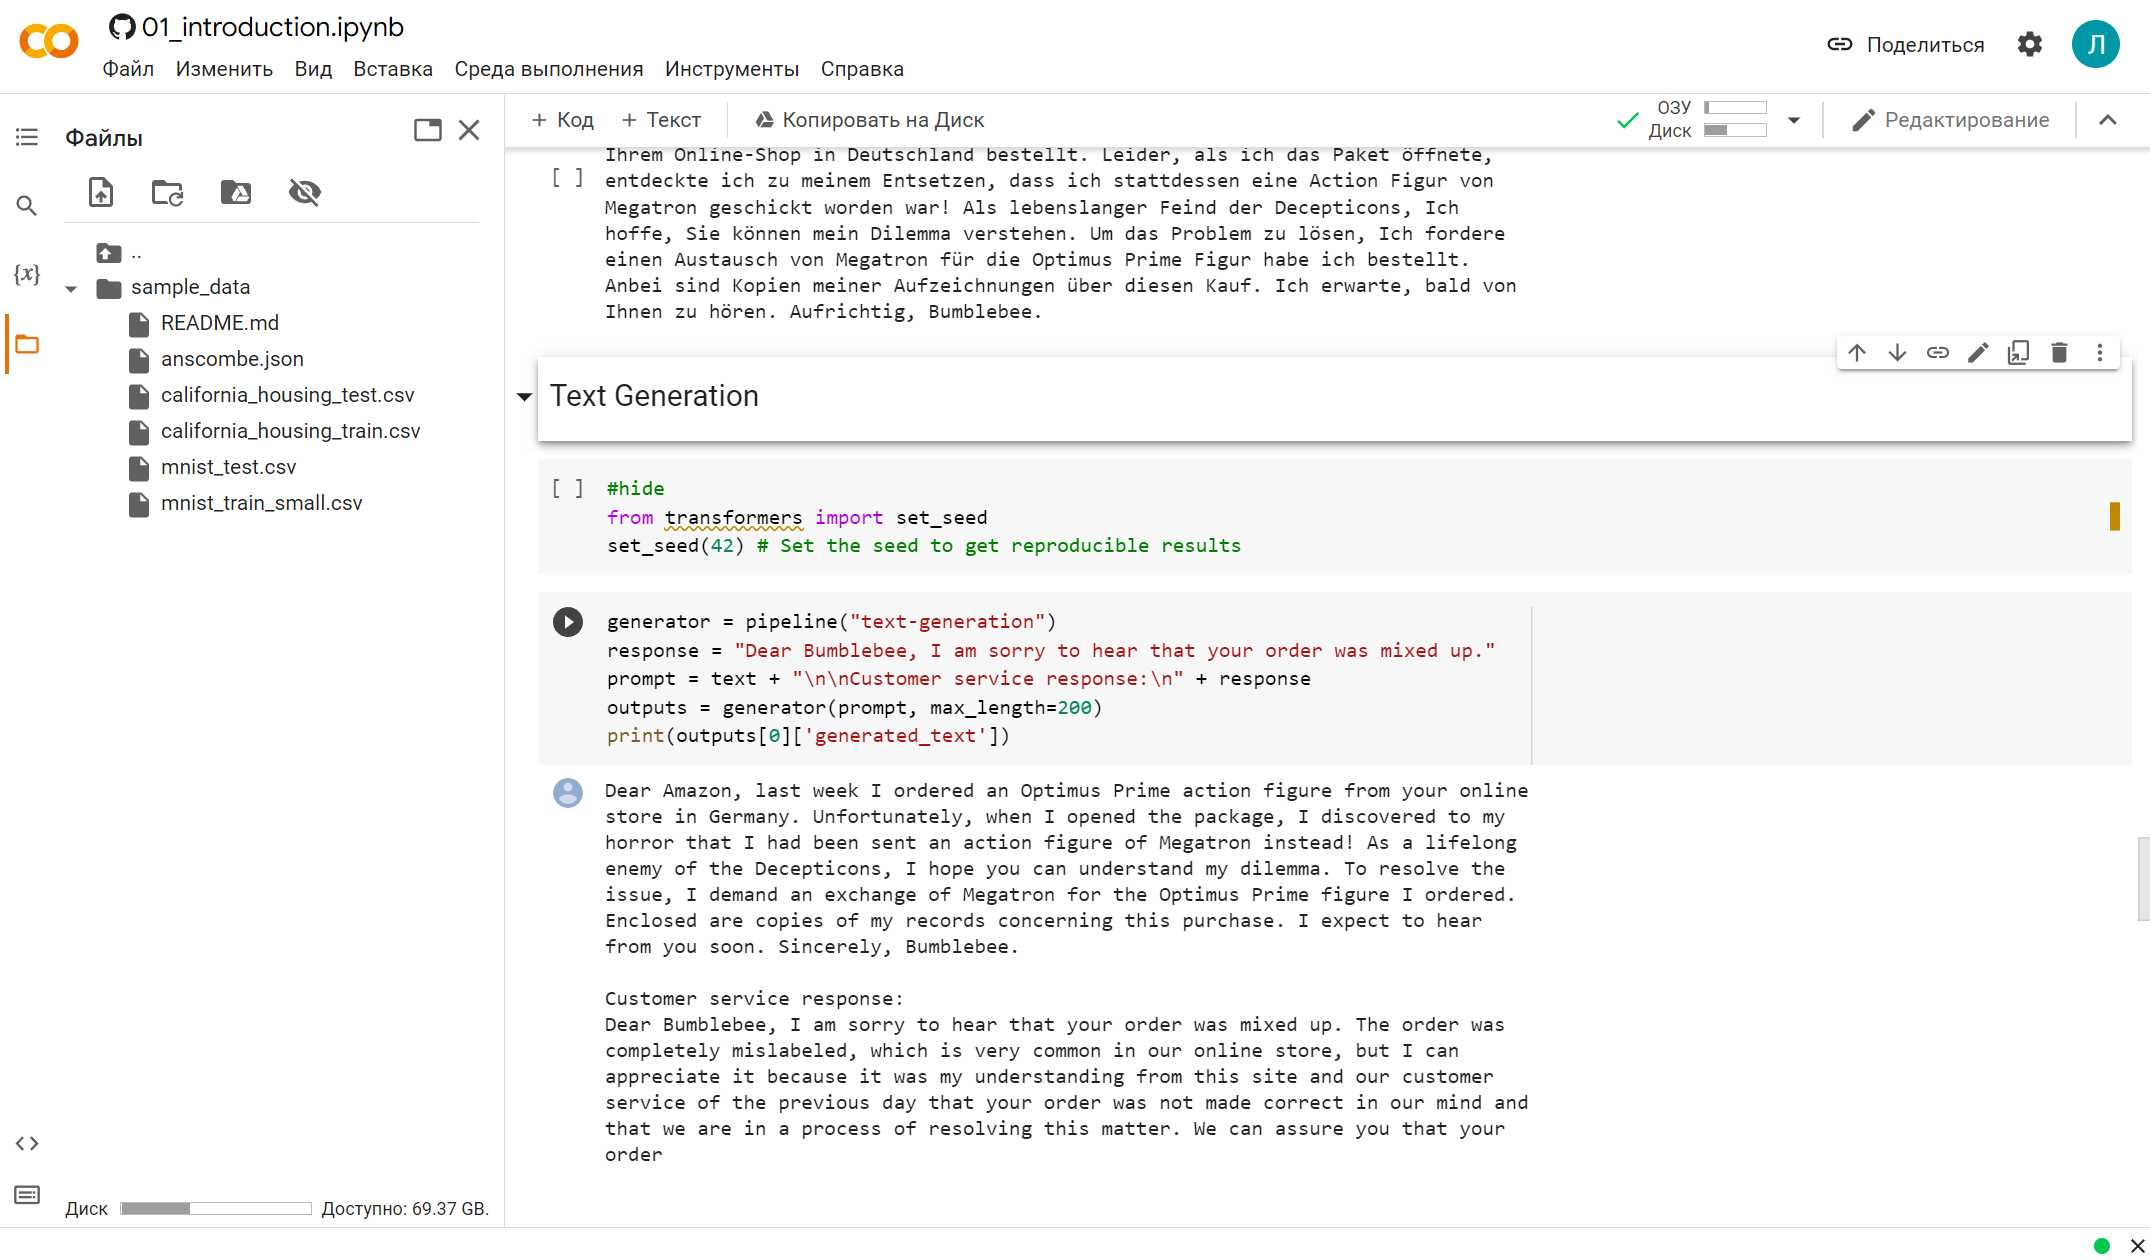2150x1260 pixels.
Task: Click the Colab logo
Action: (x=48, y=43)
